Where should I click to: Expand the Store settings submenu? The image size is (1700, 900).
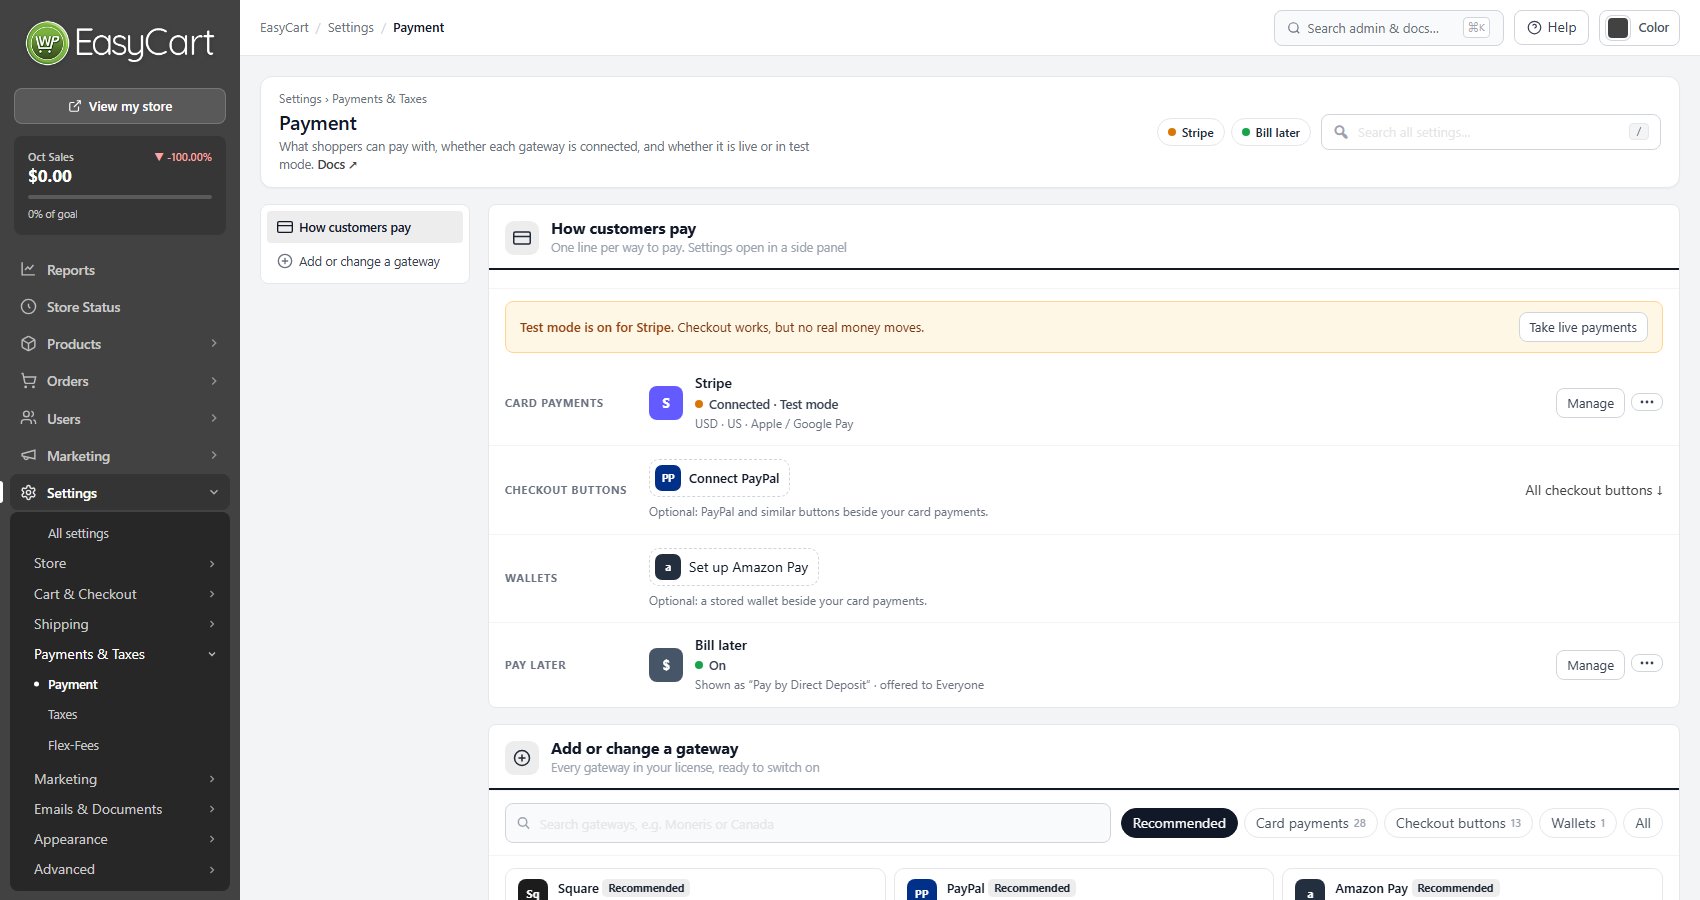tap(212, 564)
